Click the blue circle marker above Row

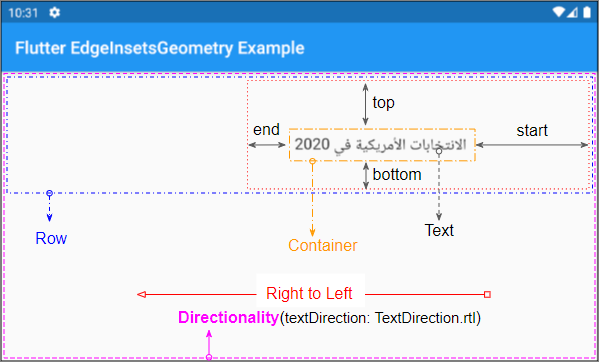[x=49, y=193]
